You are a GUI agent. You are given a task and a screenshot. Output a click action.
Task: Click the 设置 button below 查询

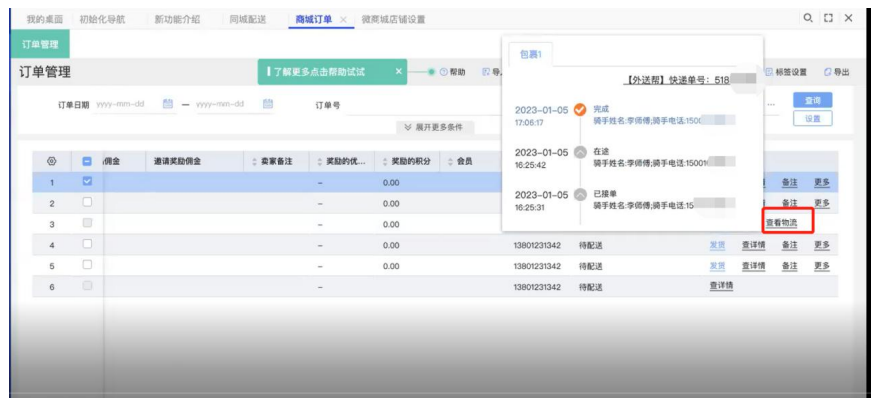click(812, 118)
